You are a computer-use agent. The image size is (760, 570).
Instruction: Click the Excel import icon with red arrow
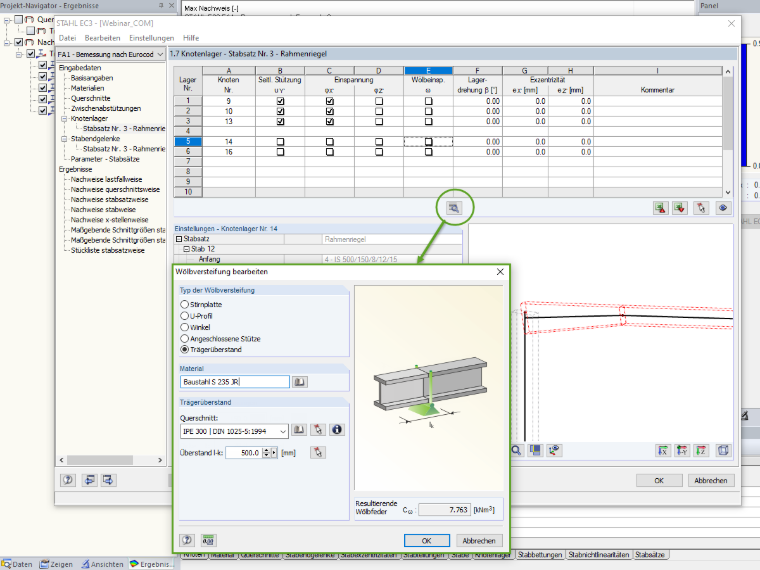[680, 208]
